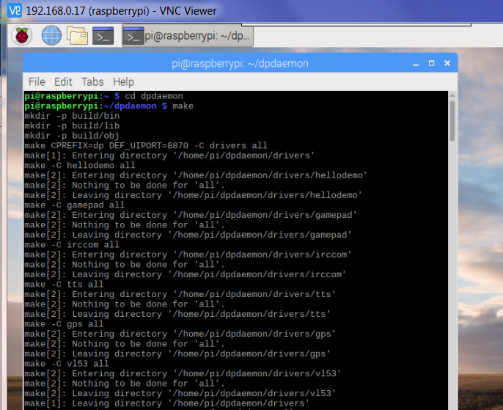Maximize the dpdaemon terminal window
The image size is (503, 410).
(431, 63)
